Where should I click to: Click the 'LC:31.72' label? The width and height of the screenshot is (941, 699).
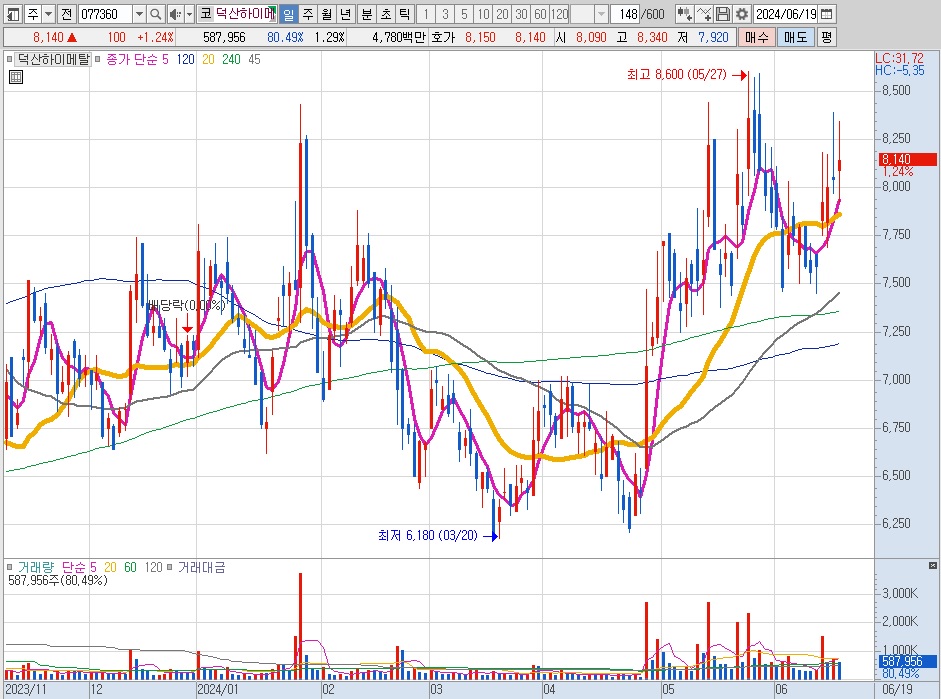click(900, 58)
